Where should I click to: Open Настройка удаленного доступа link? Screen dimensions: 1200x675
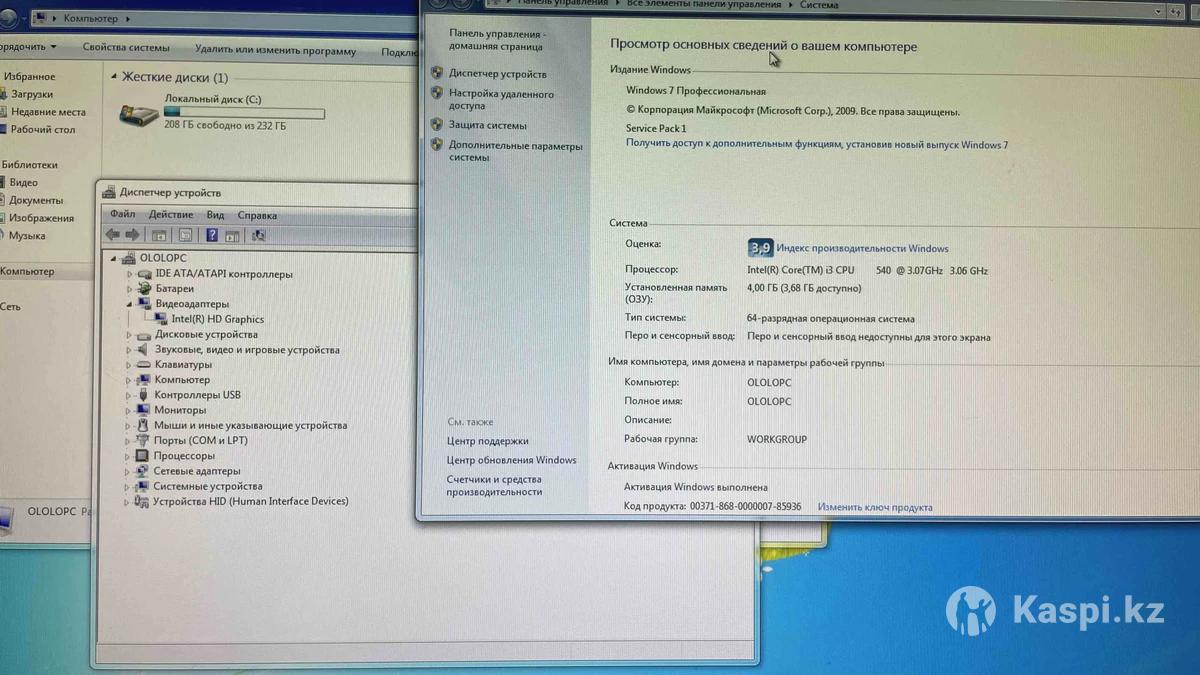pos(501,99)
